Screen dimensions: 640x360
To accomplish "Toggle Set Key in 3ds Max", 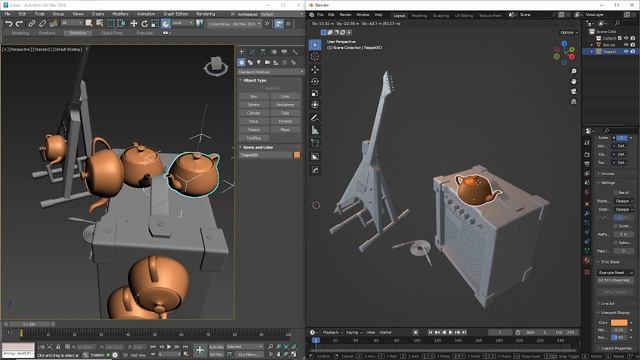I will coord(216,354).
